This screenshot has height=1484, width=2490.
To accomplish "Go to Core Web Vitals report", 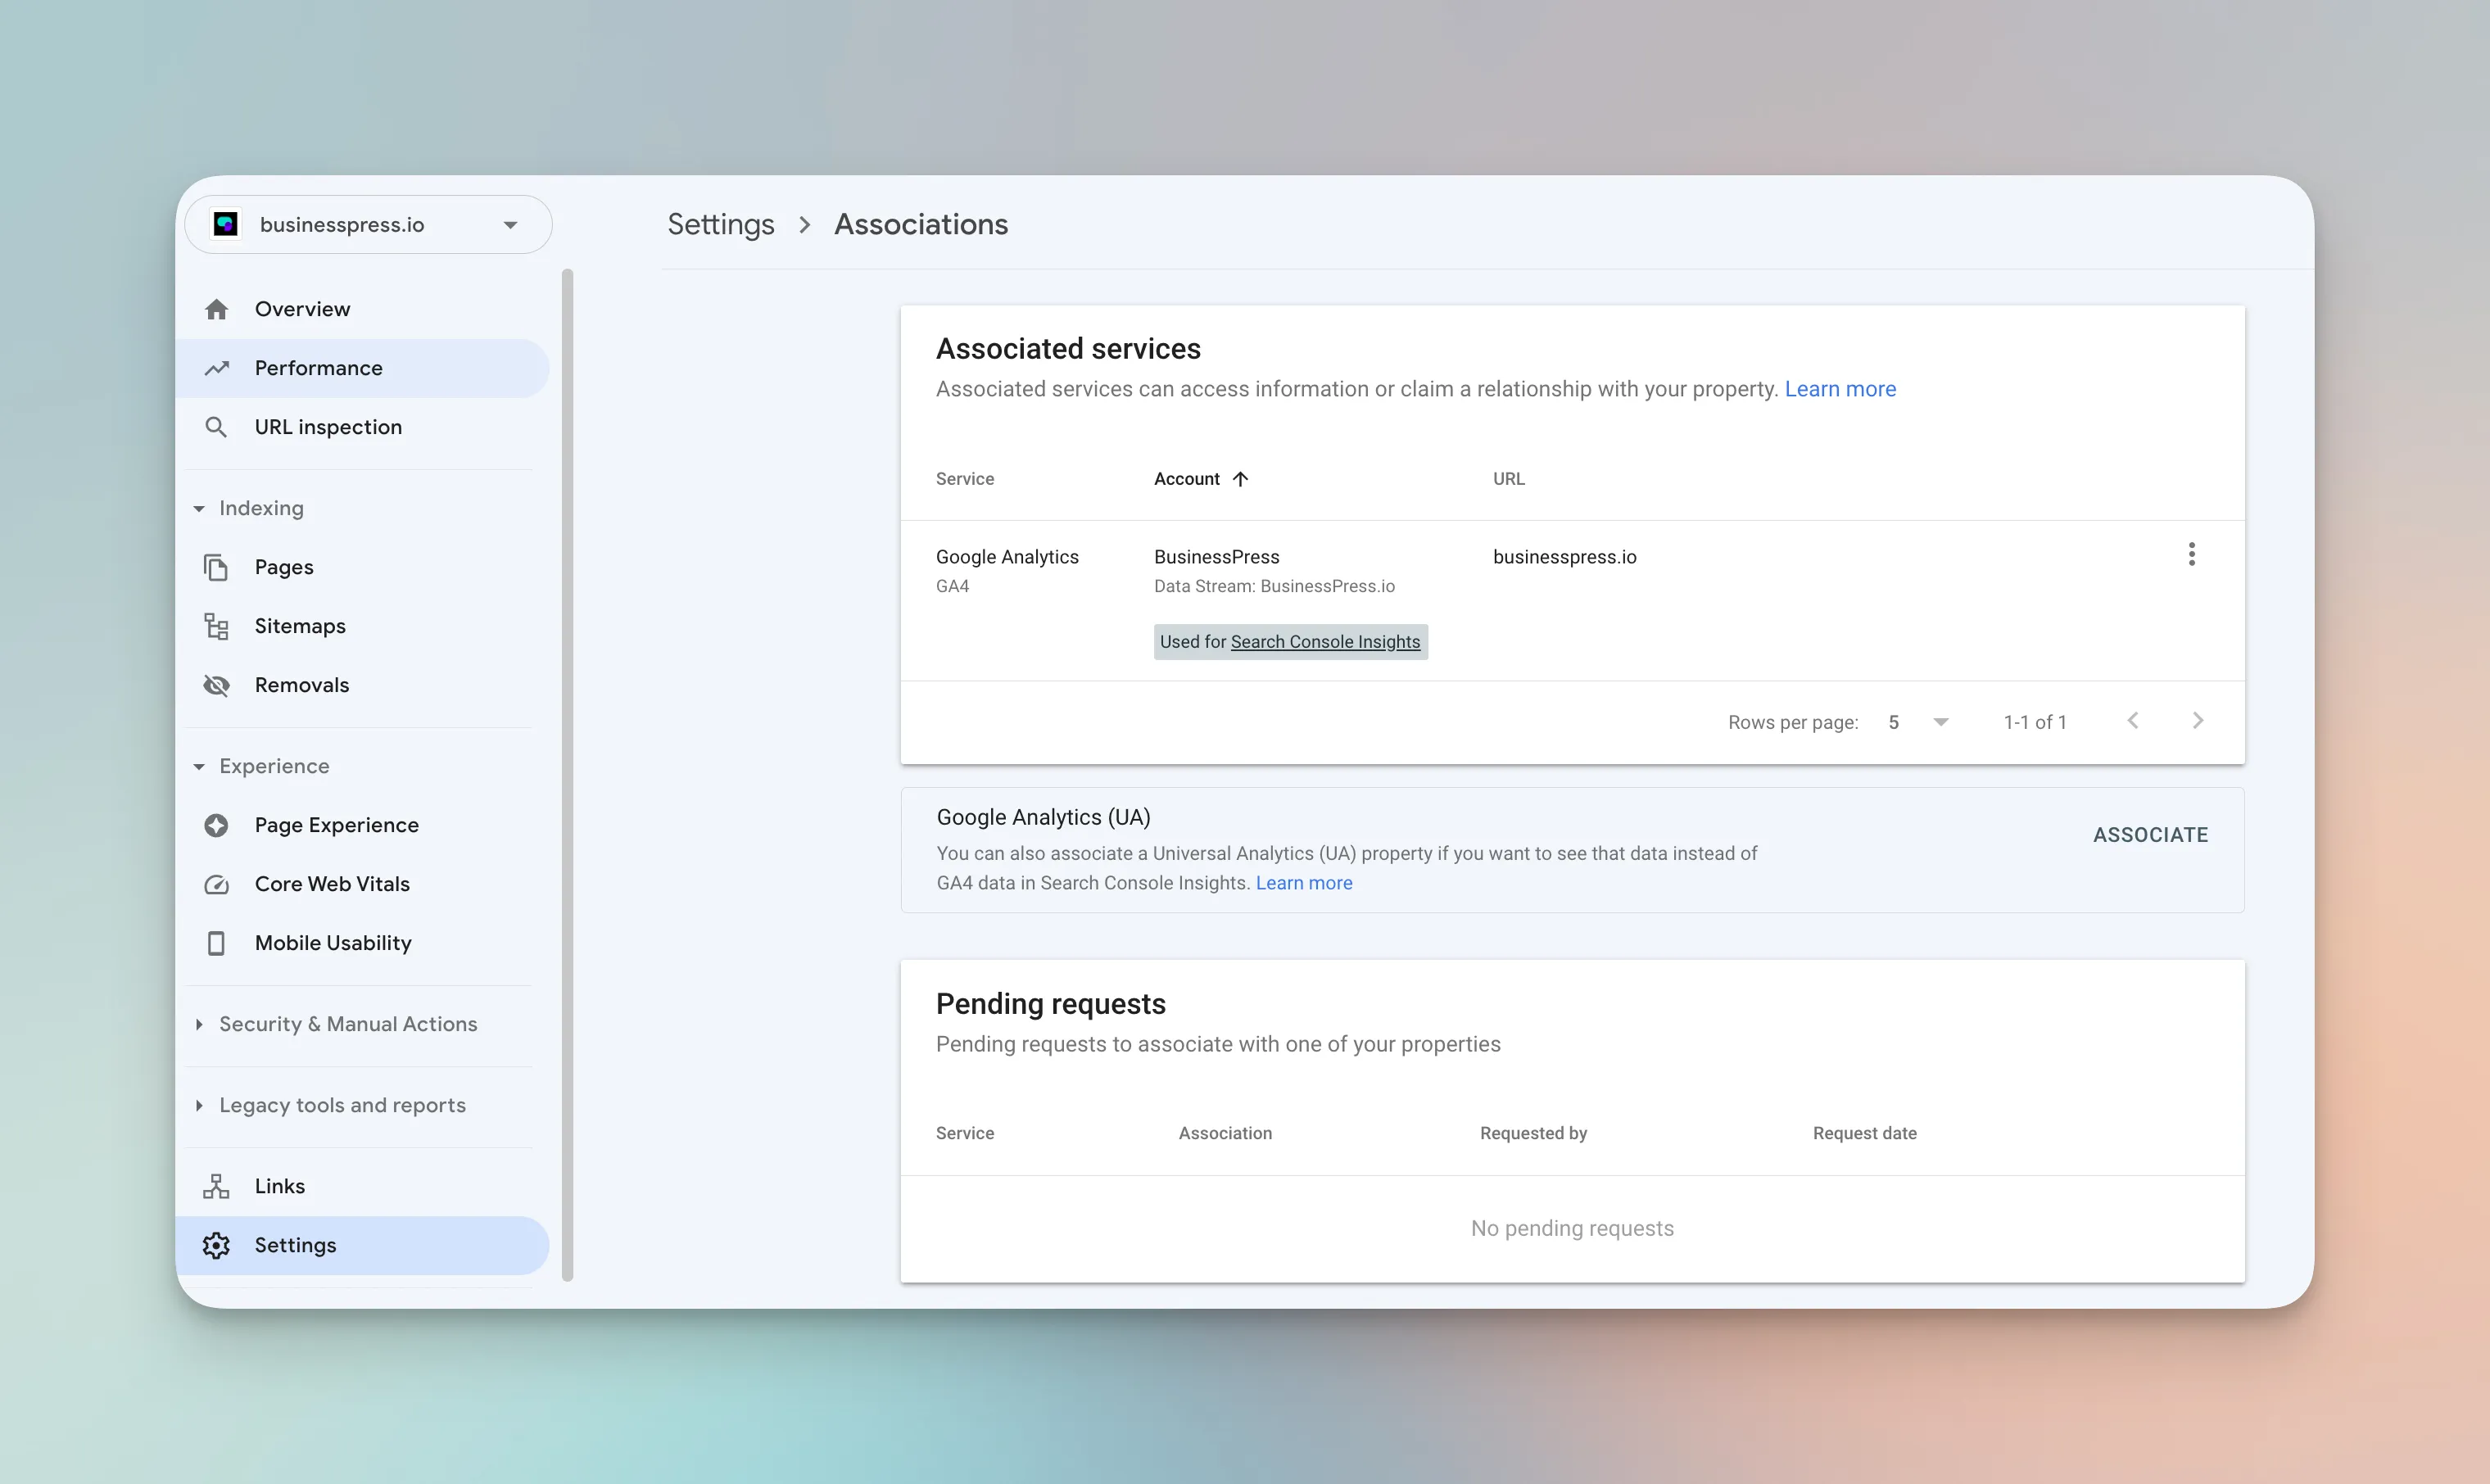I will [362, 884].
